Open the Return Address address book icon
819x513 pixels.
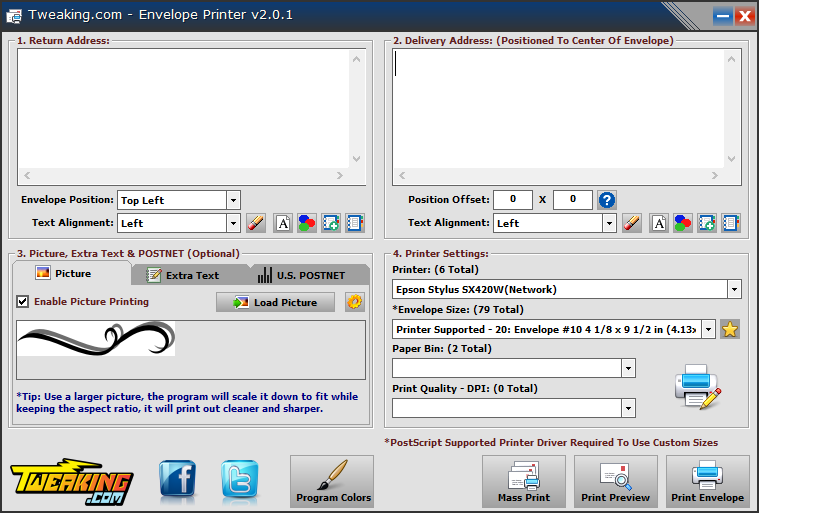point(355,223)
